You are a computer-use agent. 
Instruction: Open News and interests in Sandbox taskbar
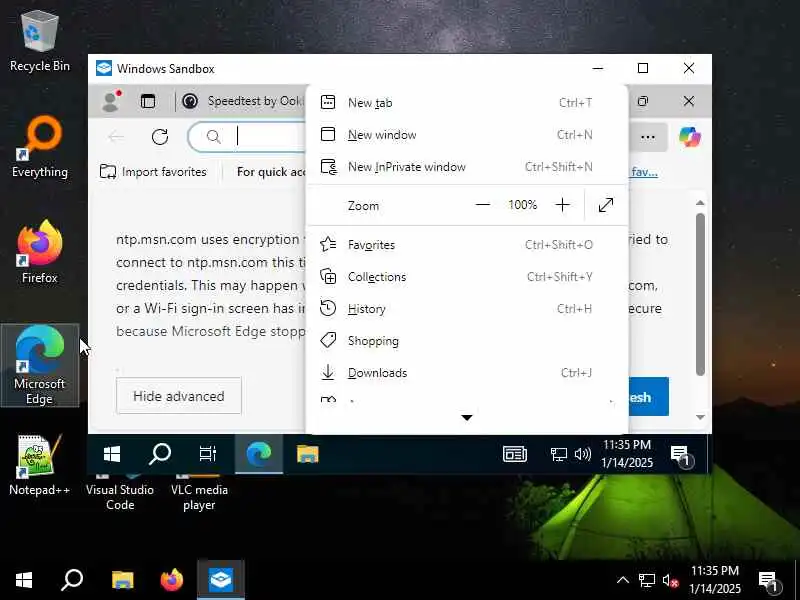(514, 454)
